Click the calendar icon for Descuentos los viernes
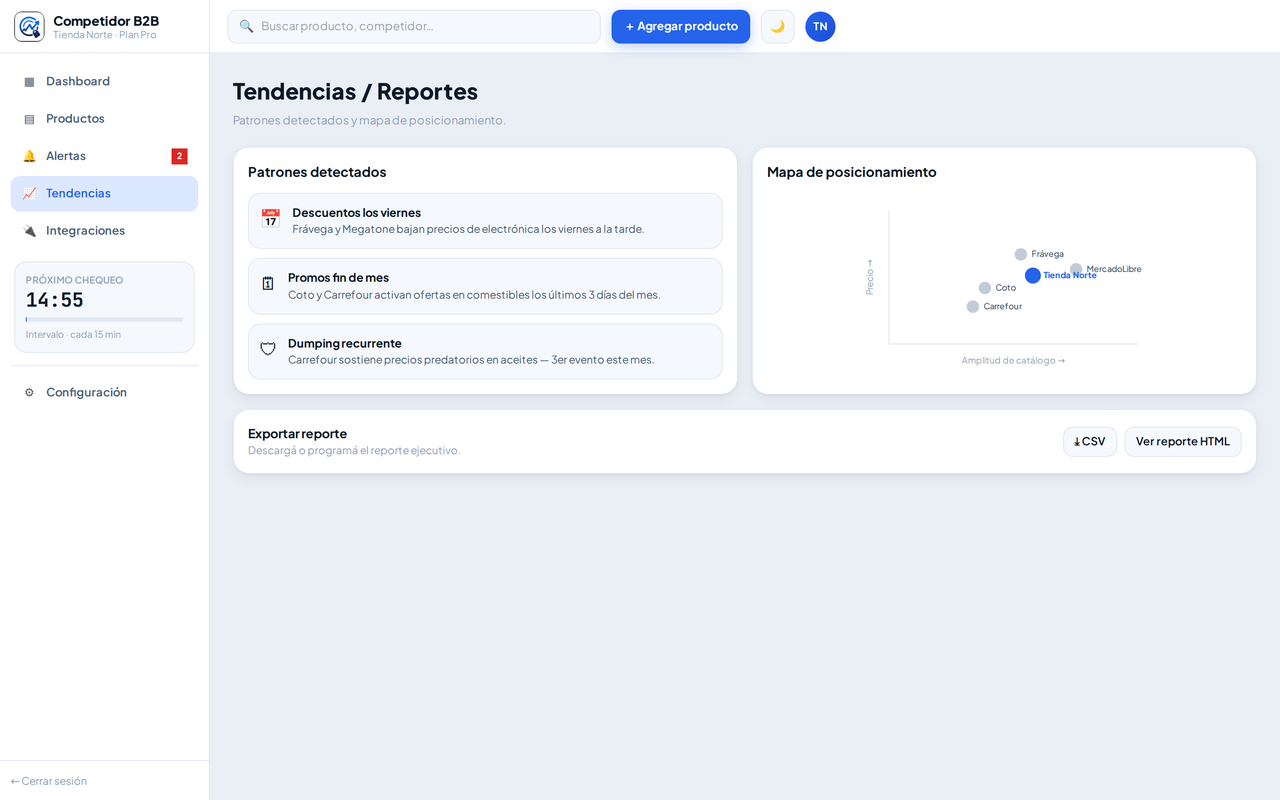Image resolution: width=1280 pixels, height=800 pixels. [x=270, y=219]
